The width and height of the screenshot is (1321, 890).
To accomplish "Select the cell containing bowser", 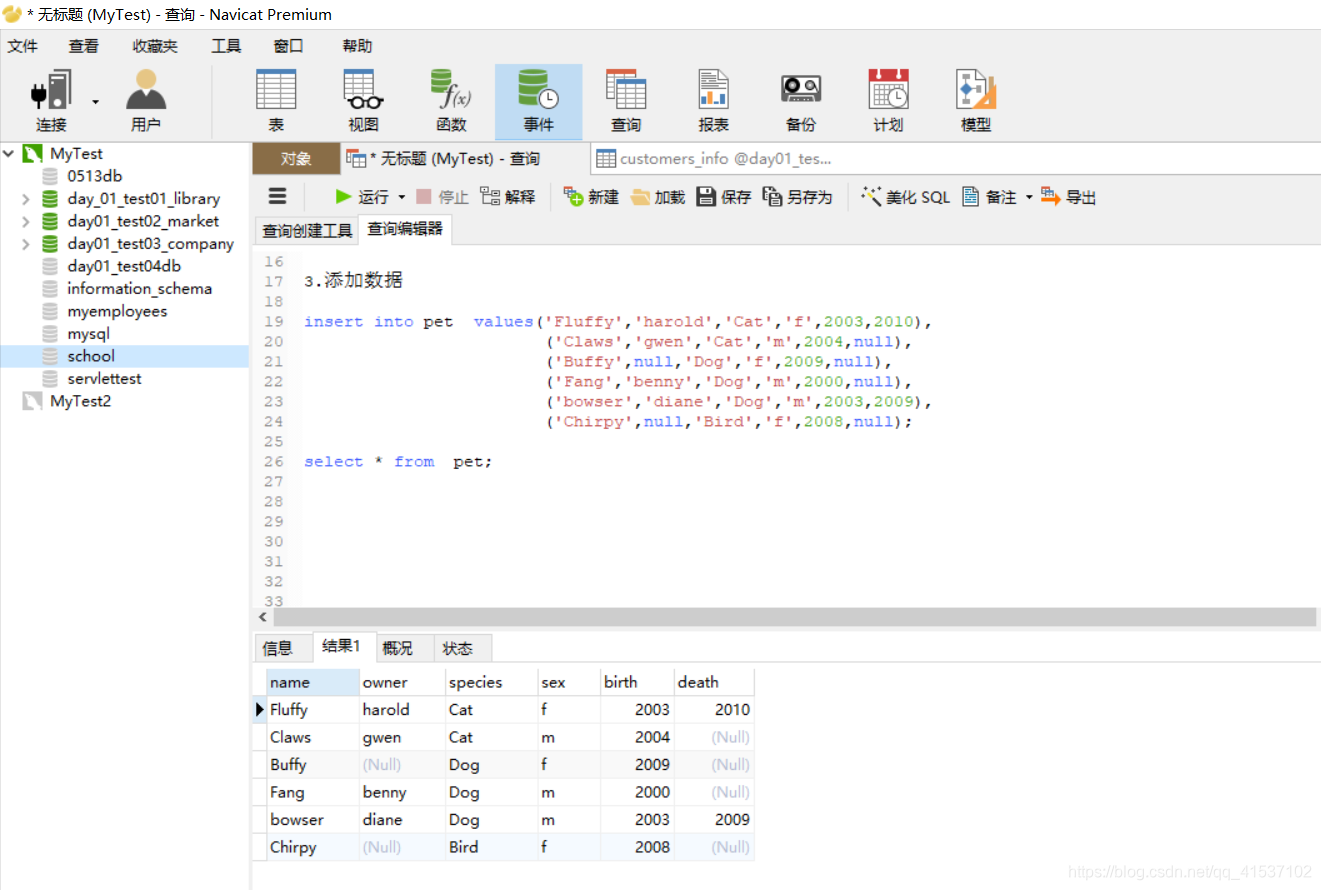I will point(313,820).
